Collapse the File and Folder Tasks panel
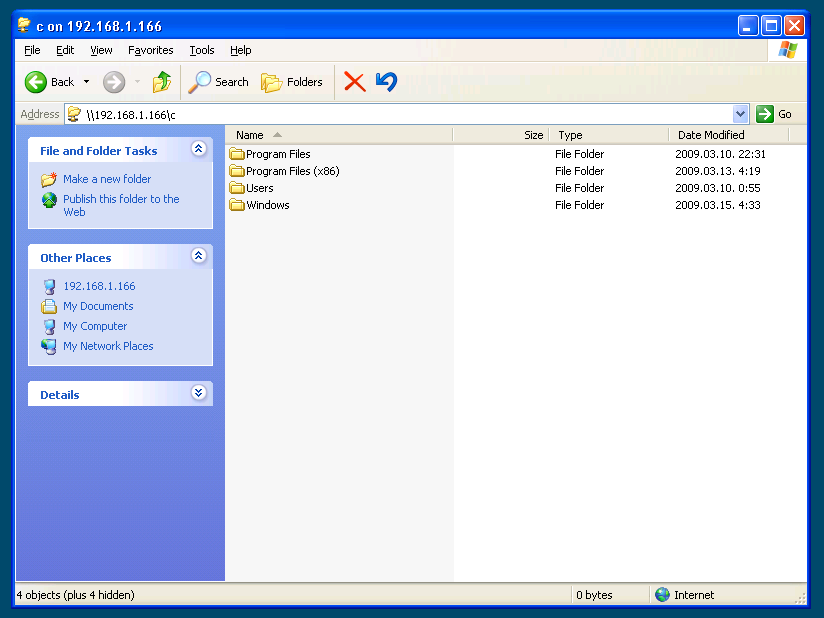824x618 pixels. point(199,149)
